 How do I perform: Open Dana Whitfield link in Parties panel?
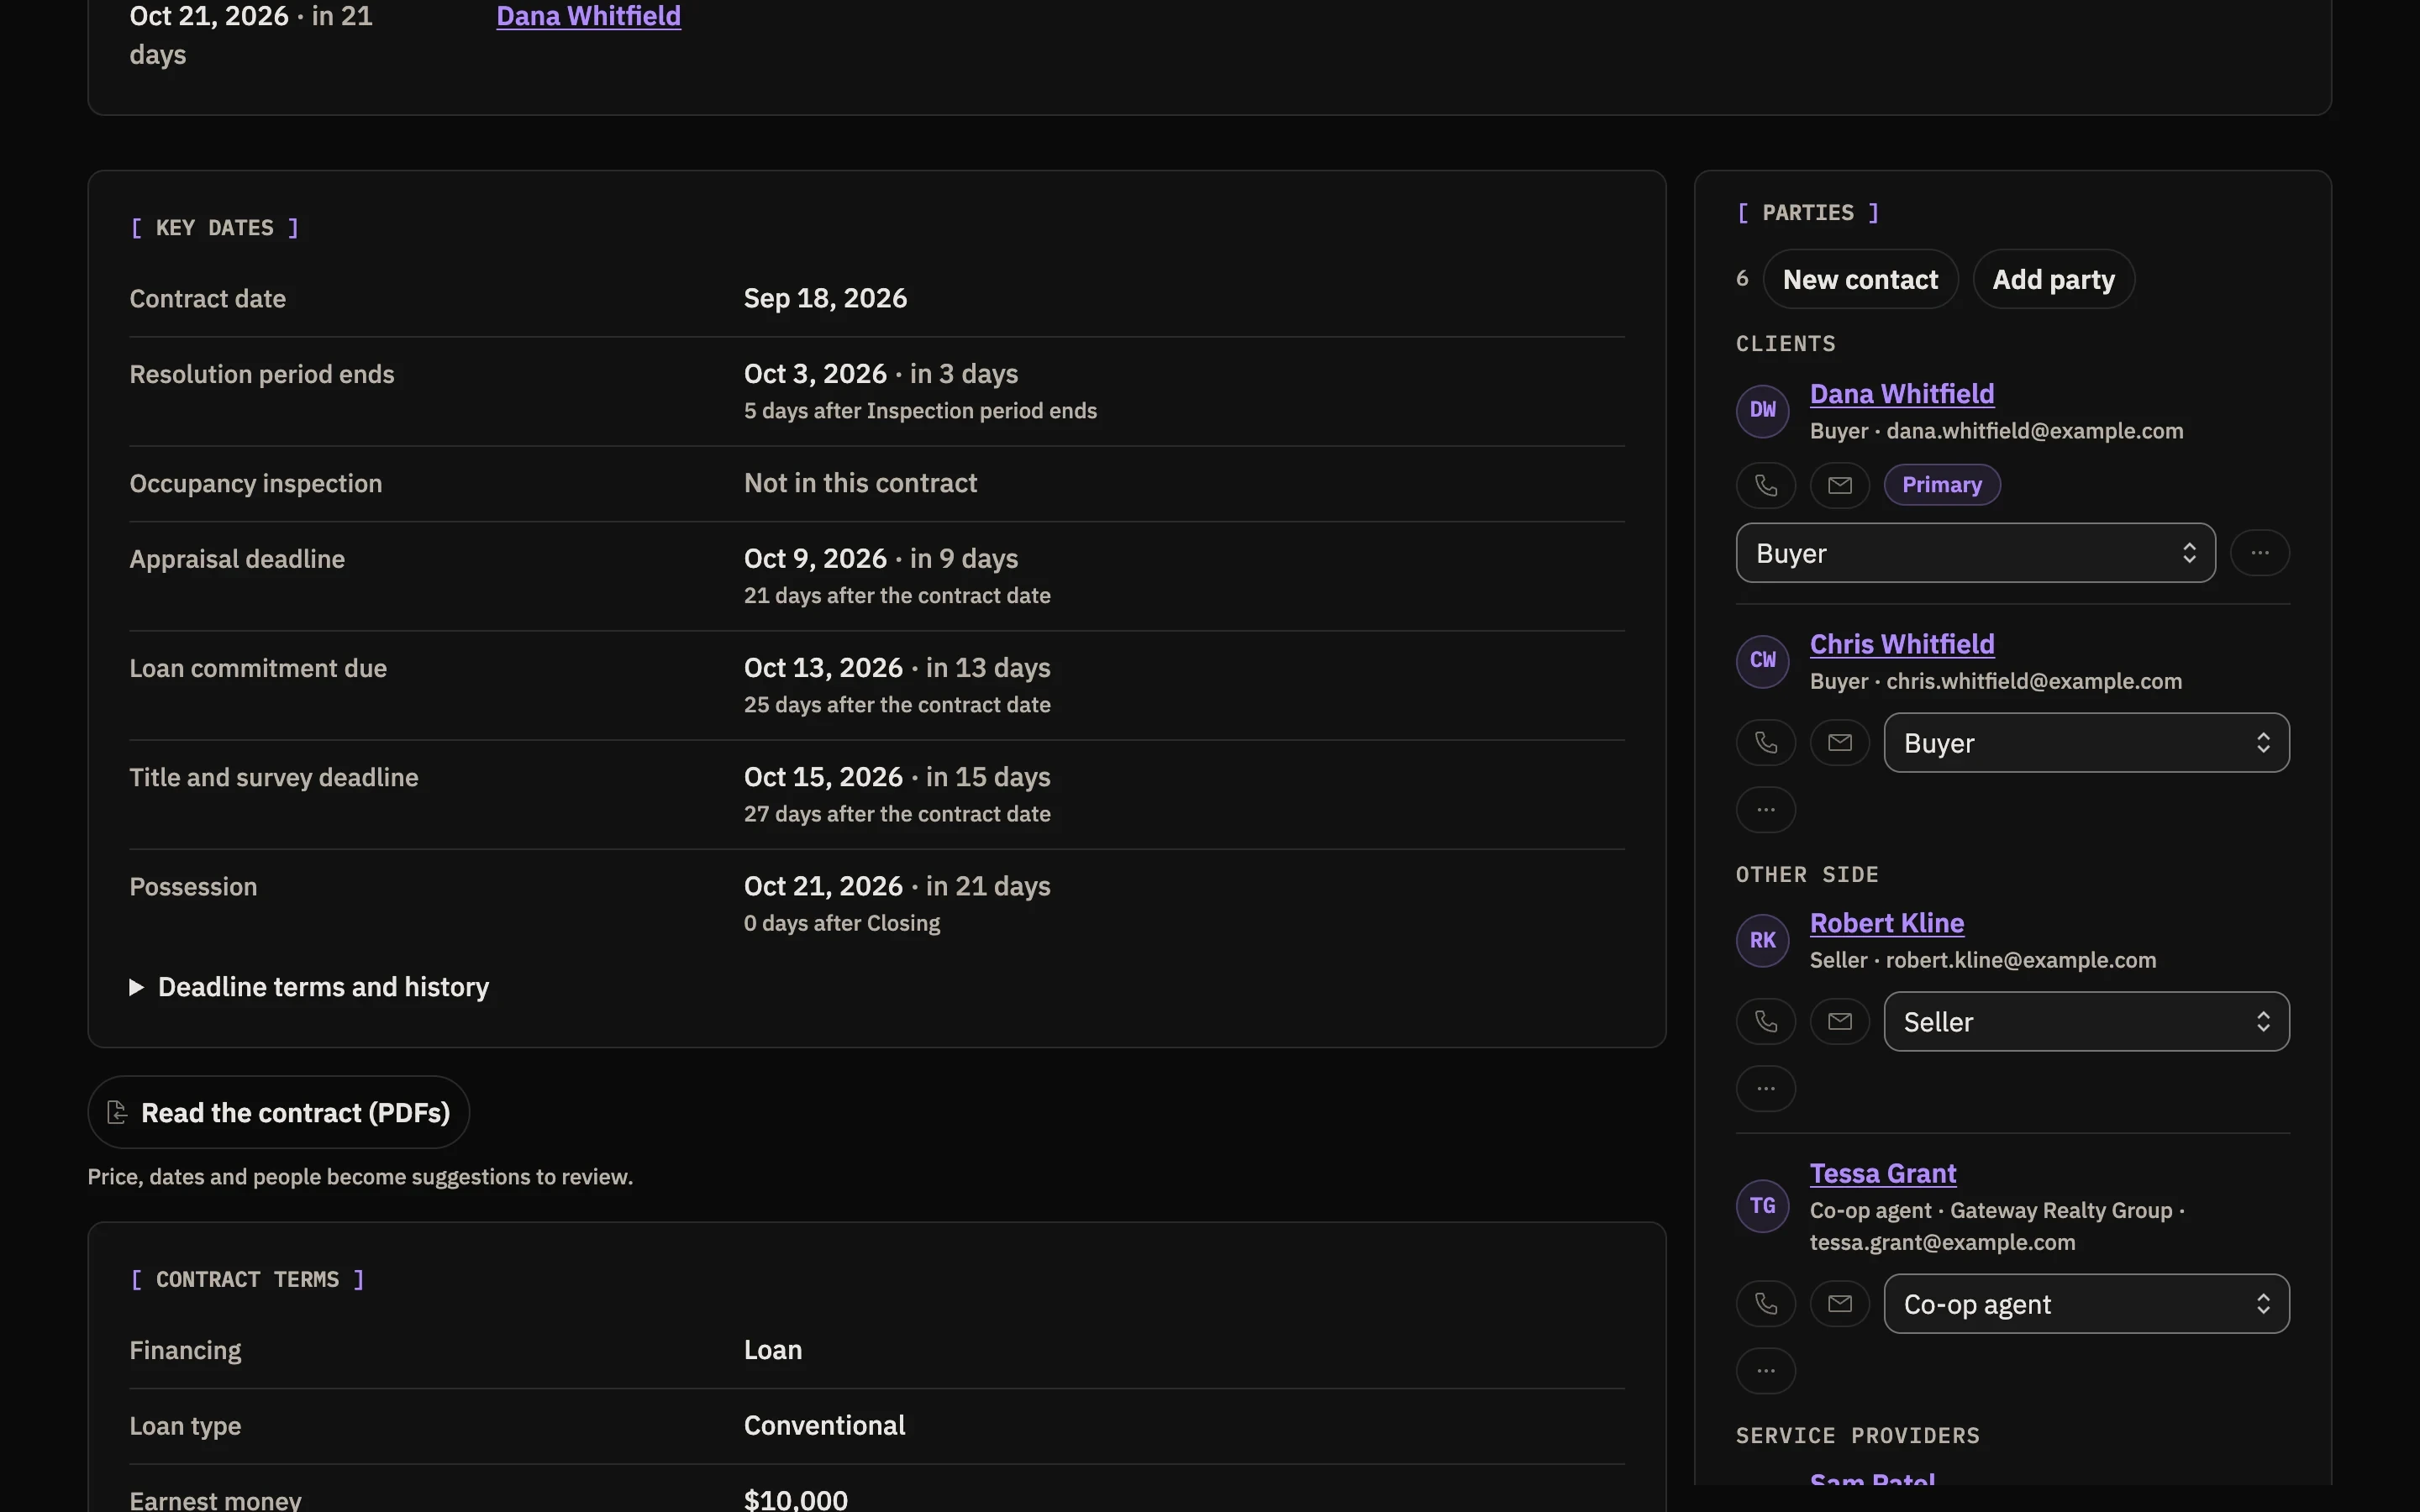[1902, 394]
